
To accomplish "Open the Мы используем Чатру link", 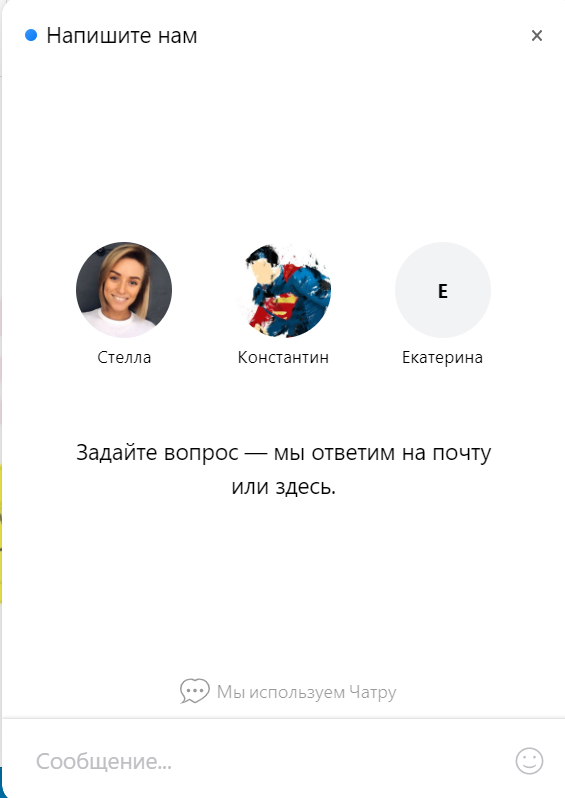I will (306, 692).
